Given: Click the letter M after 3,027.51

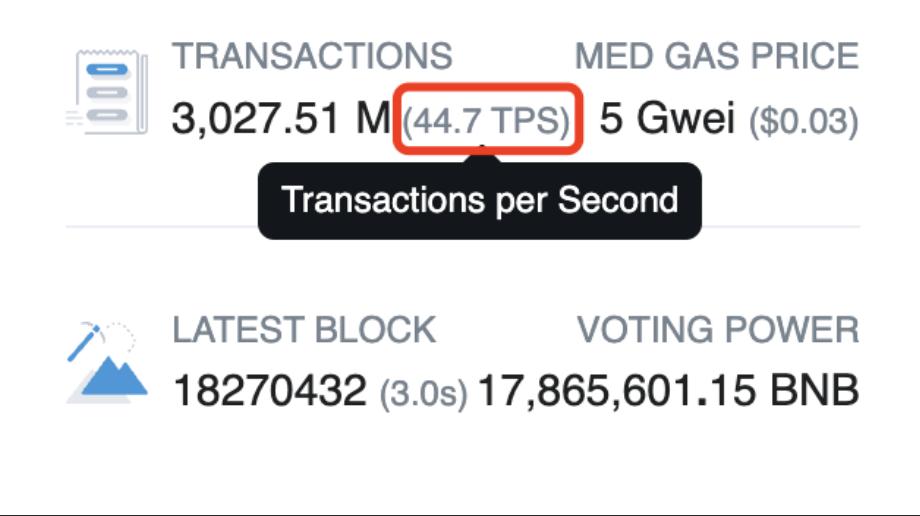Looking at the screenshot, I should (x=372, y=120).
